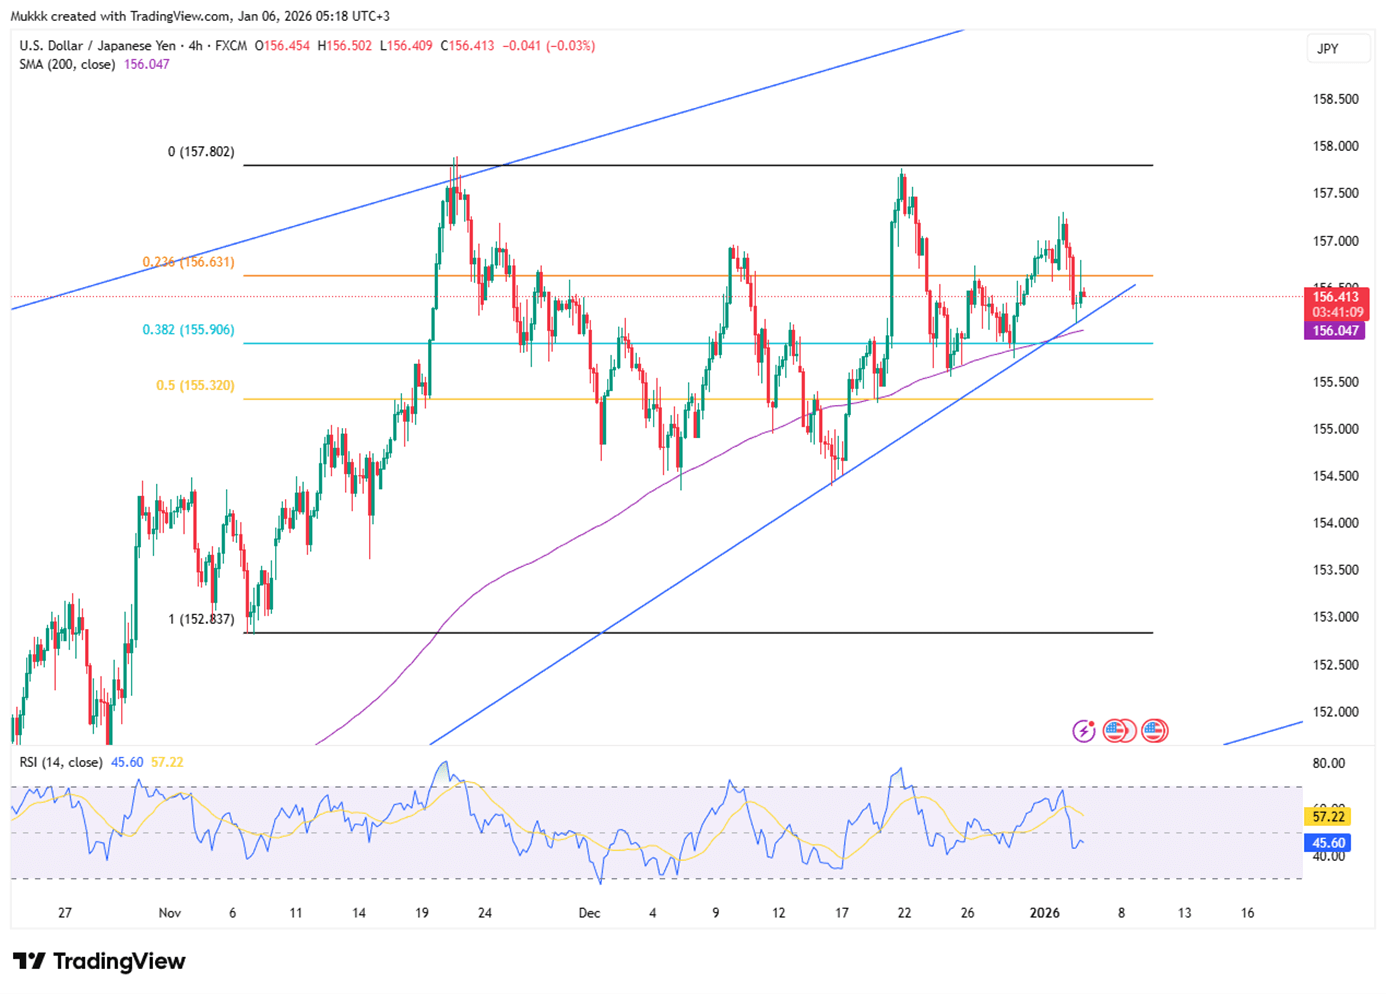Select the RSI (14, close) indicator legend
Viewport: 1386px width, 994px height.
coord(61,762)
